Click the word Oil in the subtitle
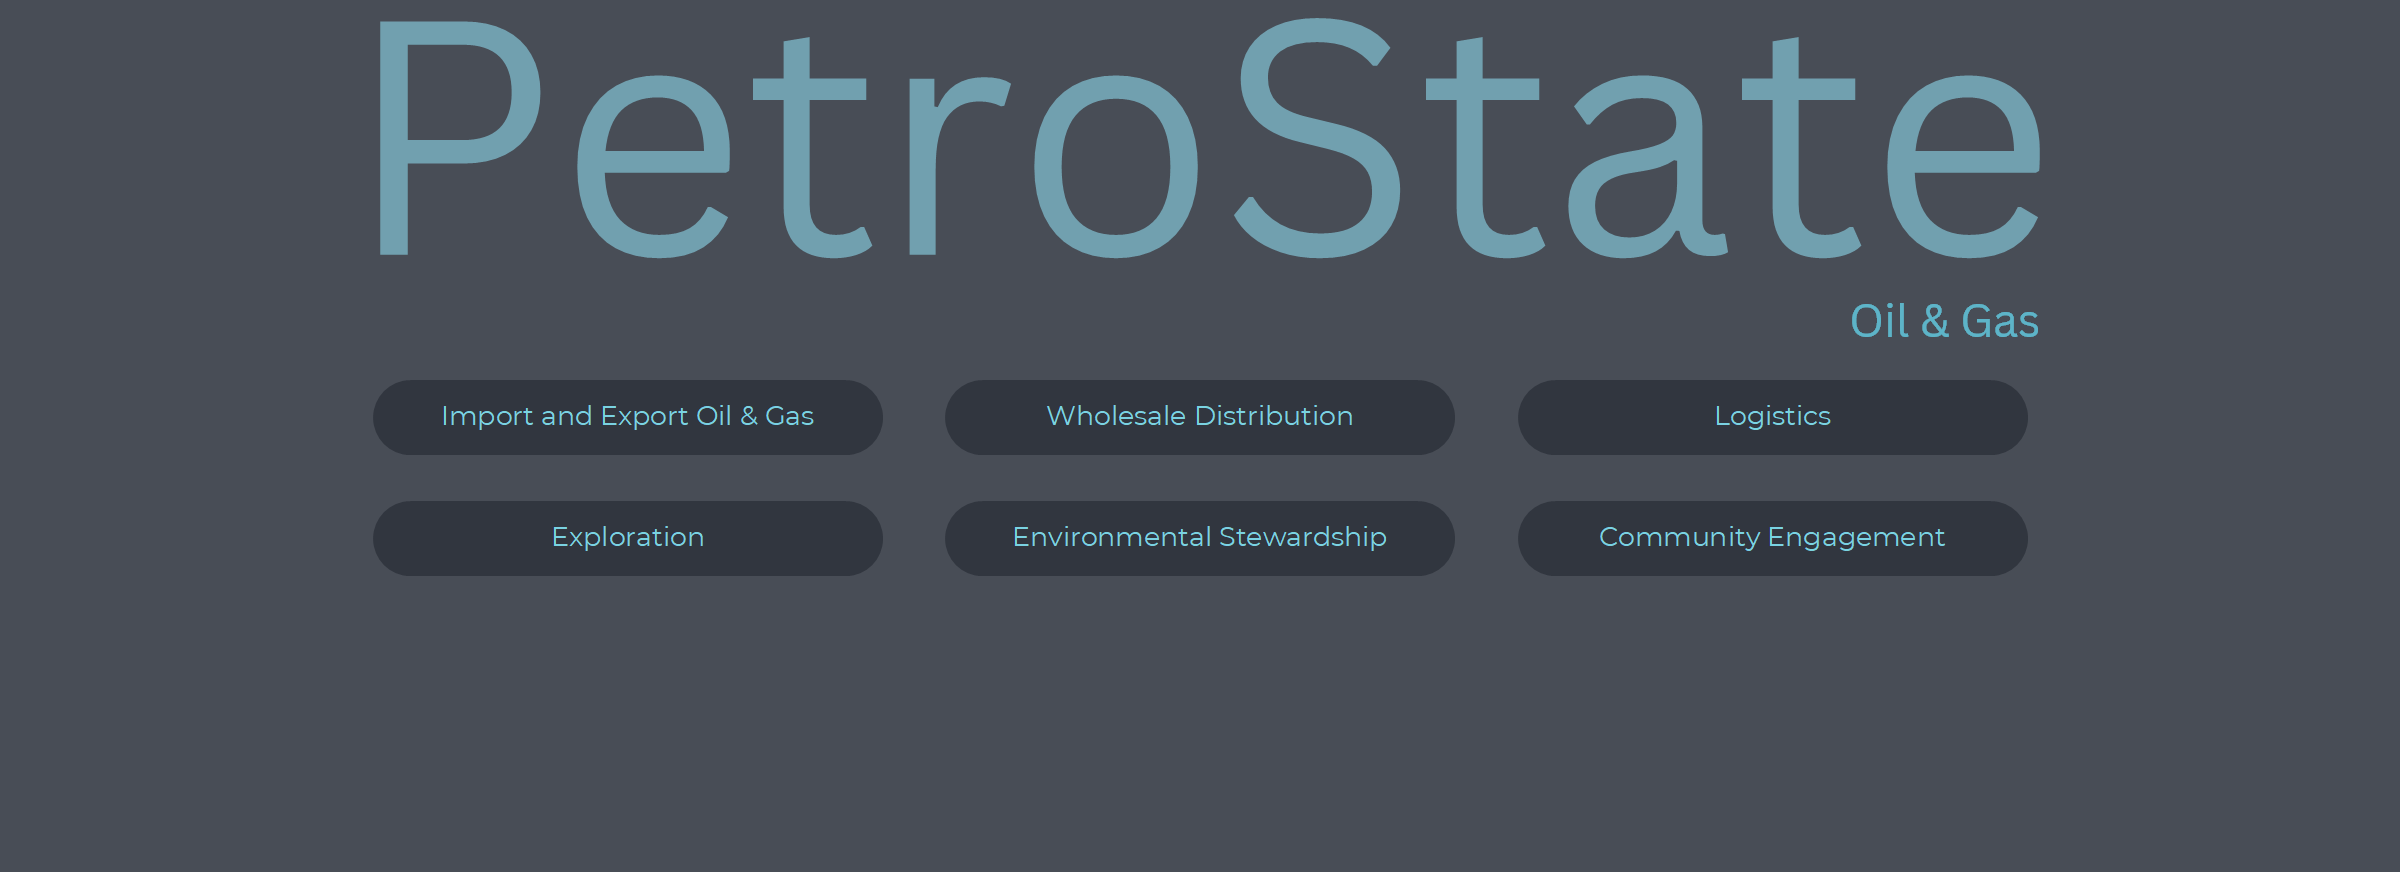 pyautogui.click(x=1879, y=322)
